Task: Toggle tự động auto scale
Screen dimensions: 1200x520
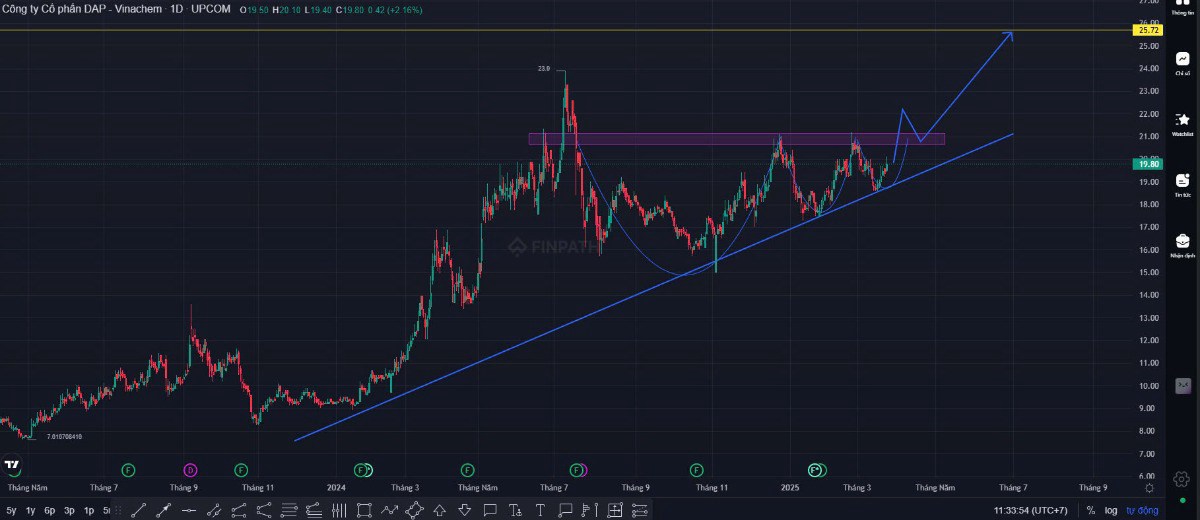Action: pyautogui.click(x=1141, y=510)
